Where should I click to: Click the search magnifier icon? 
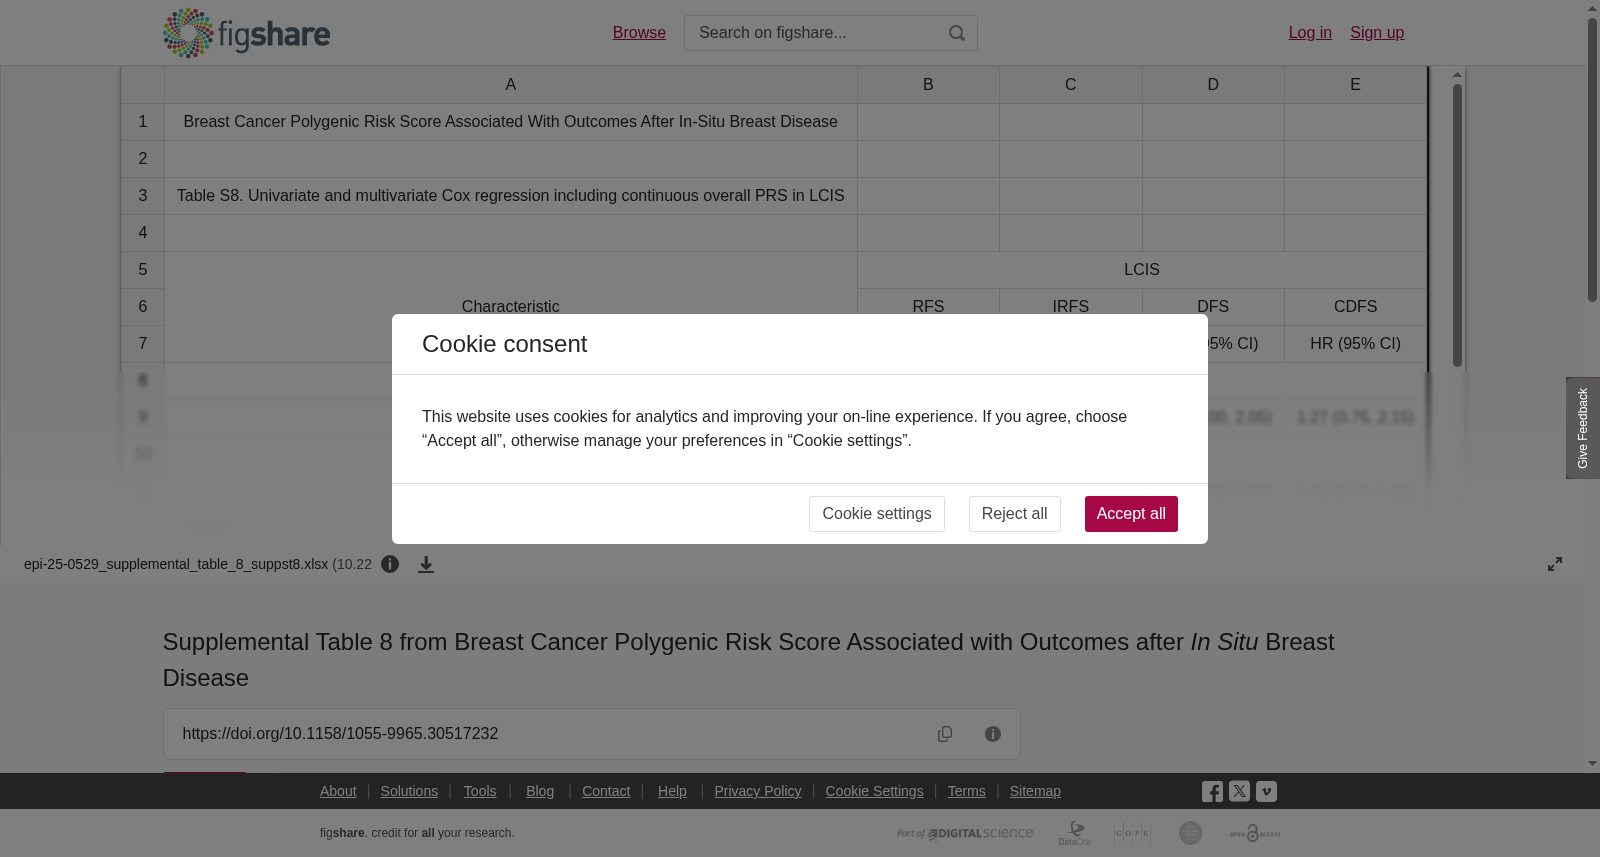(x=957, y=33)
